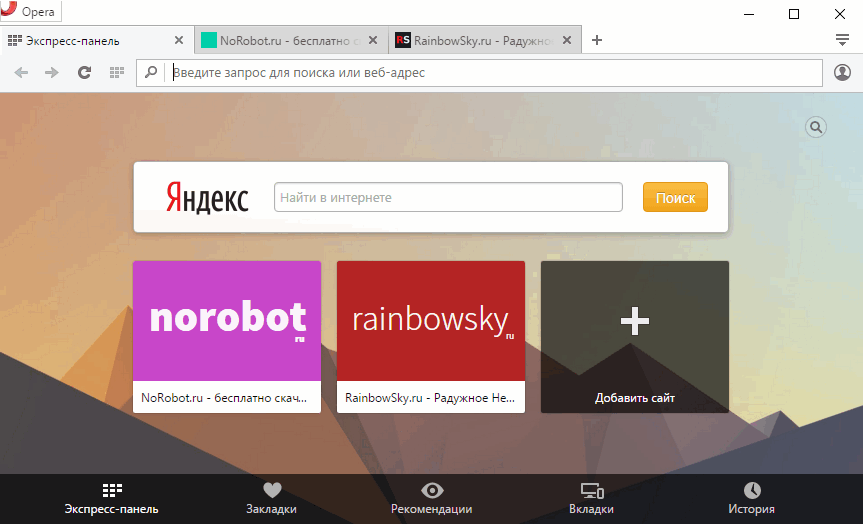This screenshot has height=524, width=863.
Task: Open Вкладки devices in the bottom bar
Action: [x=592, y=499]
